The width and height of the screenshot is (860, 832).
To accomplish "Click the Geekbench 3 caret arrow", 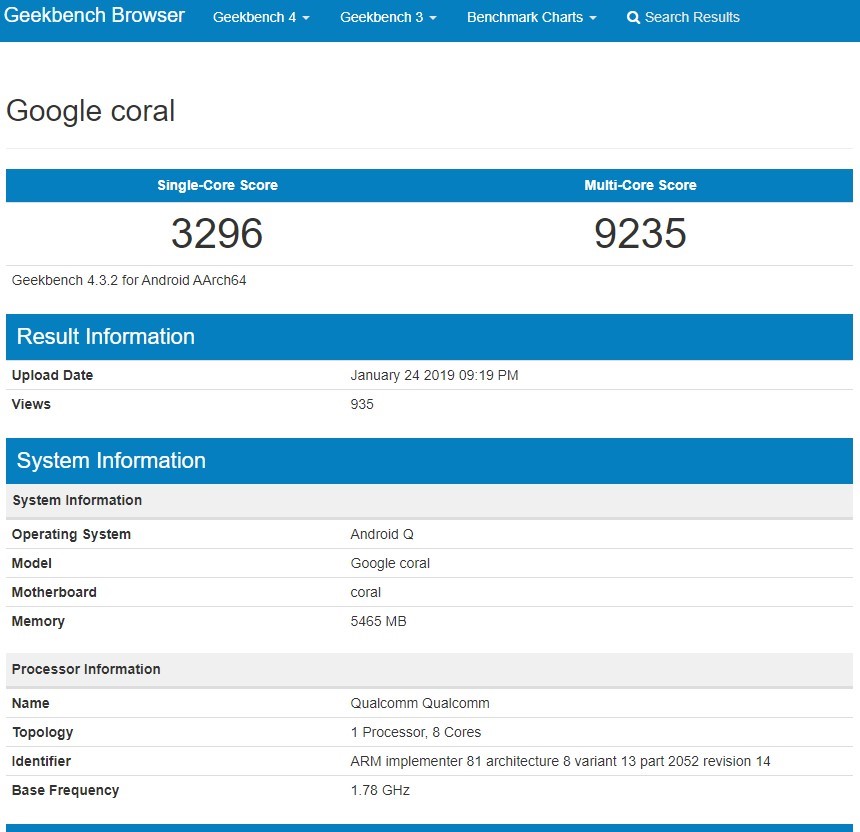I will coord(433,18).
